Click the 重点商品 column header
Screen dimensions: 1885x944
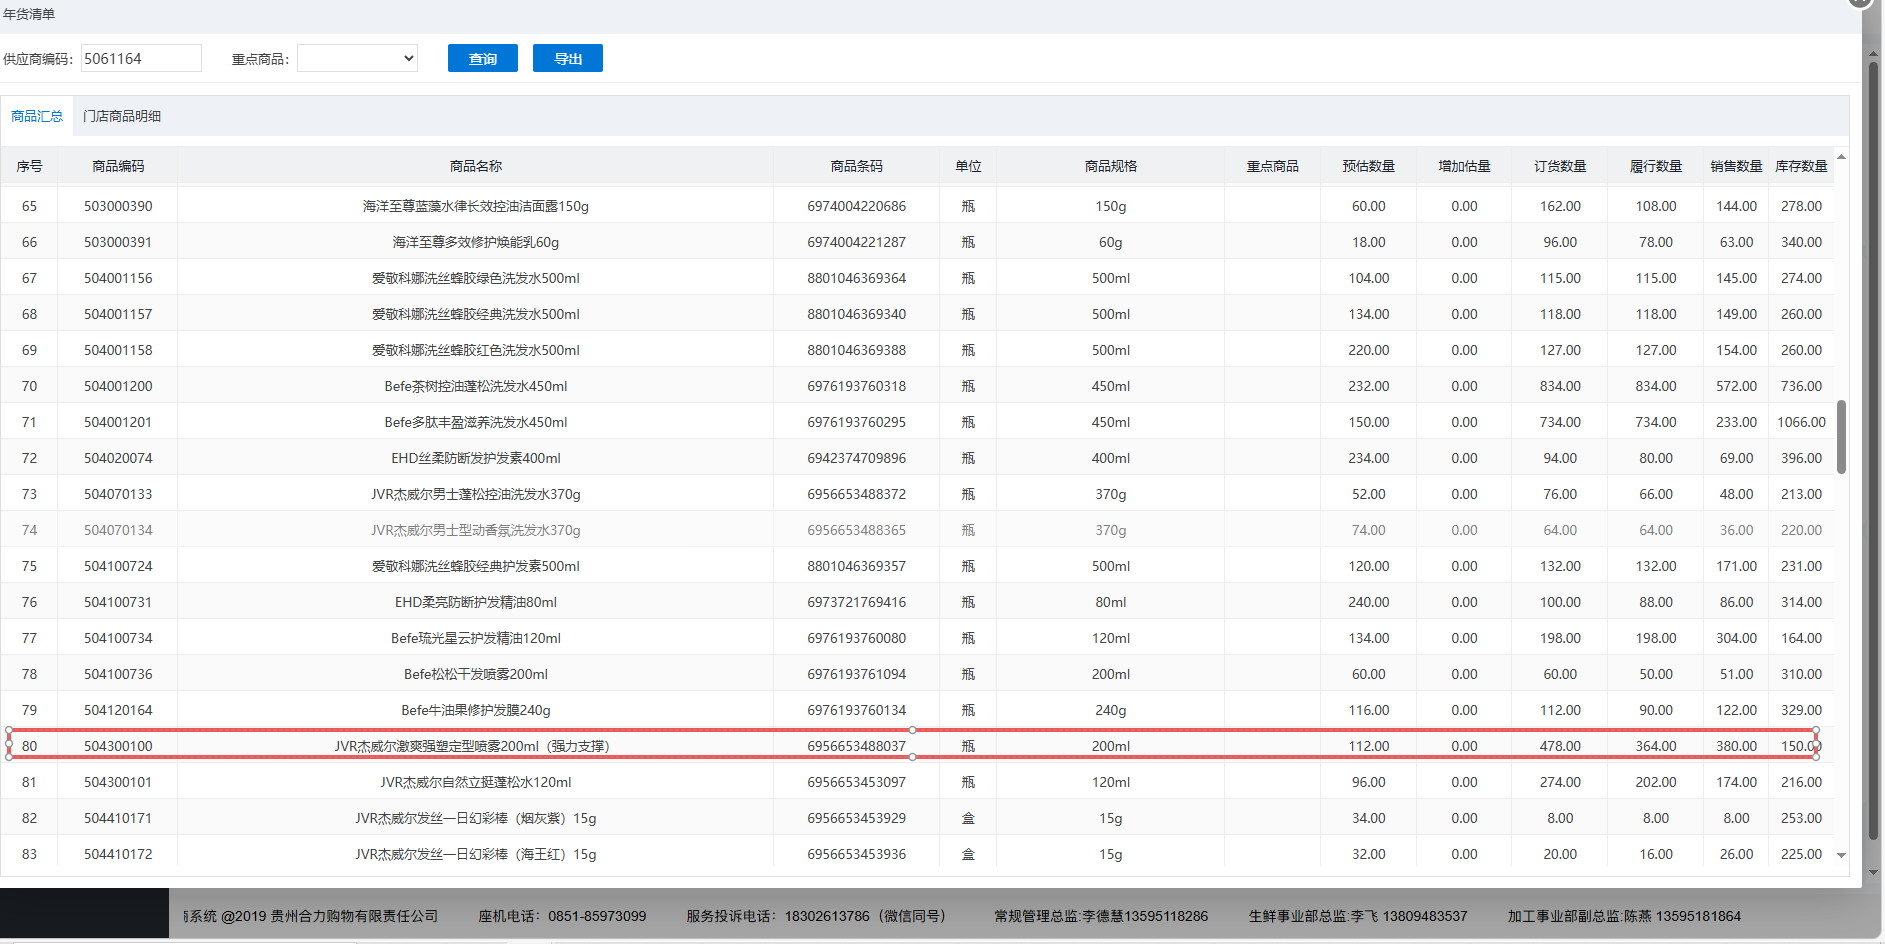tap(1272, 166)
